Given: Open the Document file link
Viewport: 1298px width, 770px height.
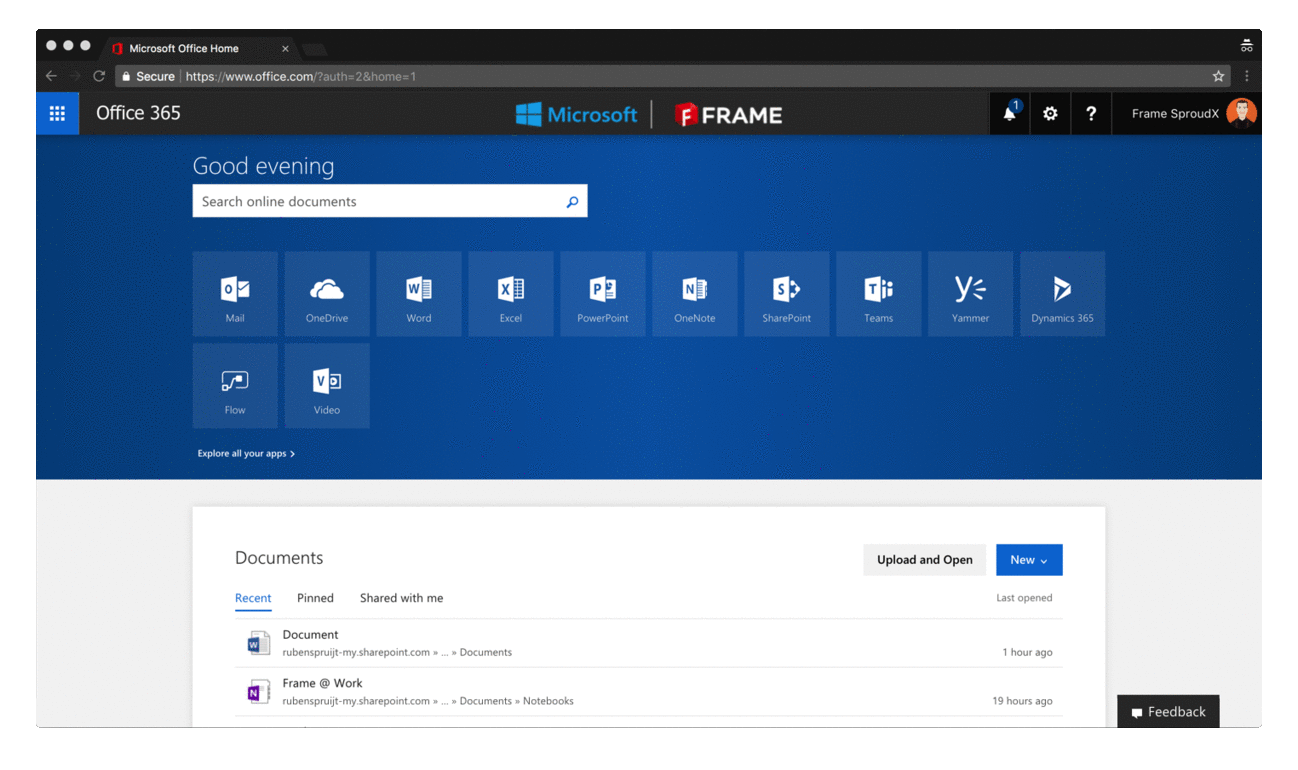Looking at the screenshot, I should pos(310,635).
